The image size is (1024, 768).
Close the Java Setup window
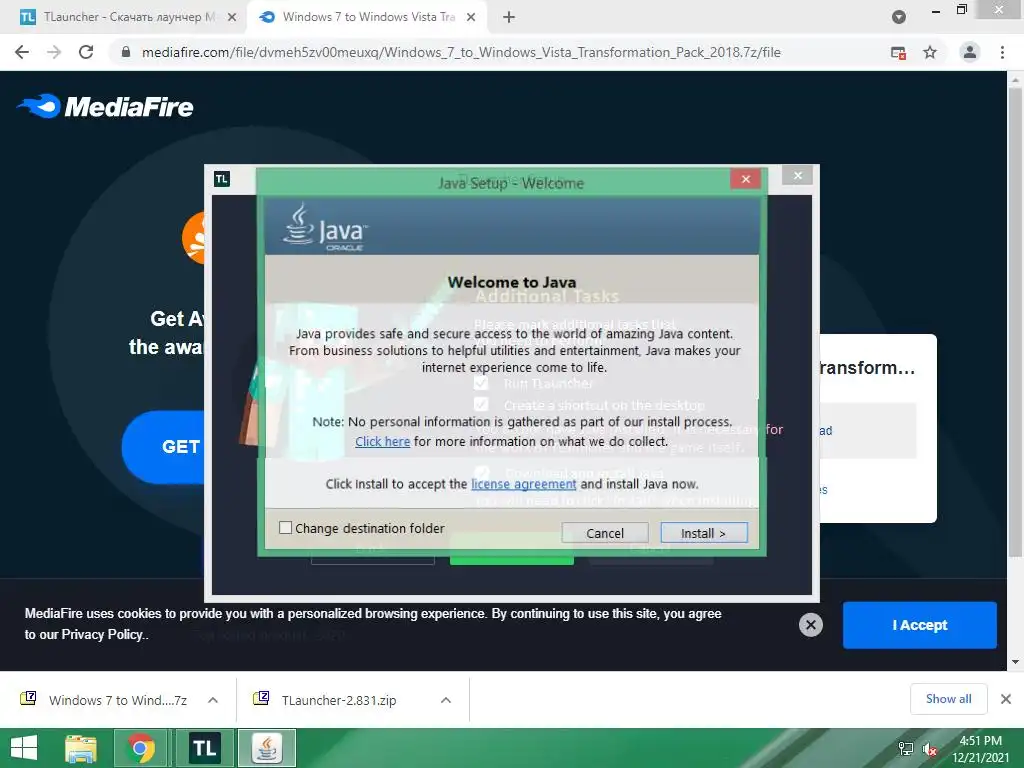pyautogui.click(x=746, y=179)
